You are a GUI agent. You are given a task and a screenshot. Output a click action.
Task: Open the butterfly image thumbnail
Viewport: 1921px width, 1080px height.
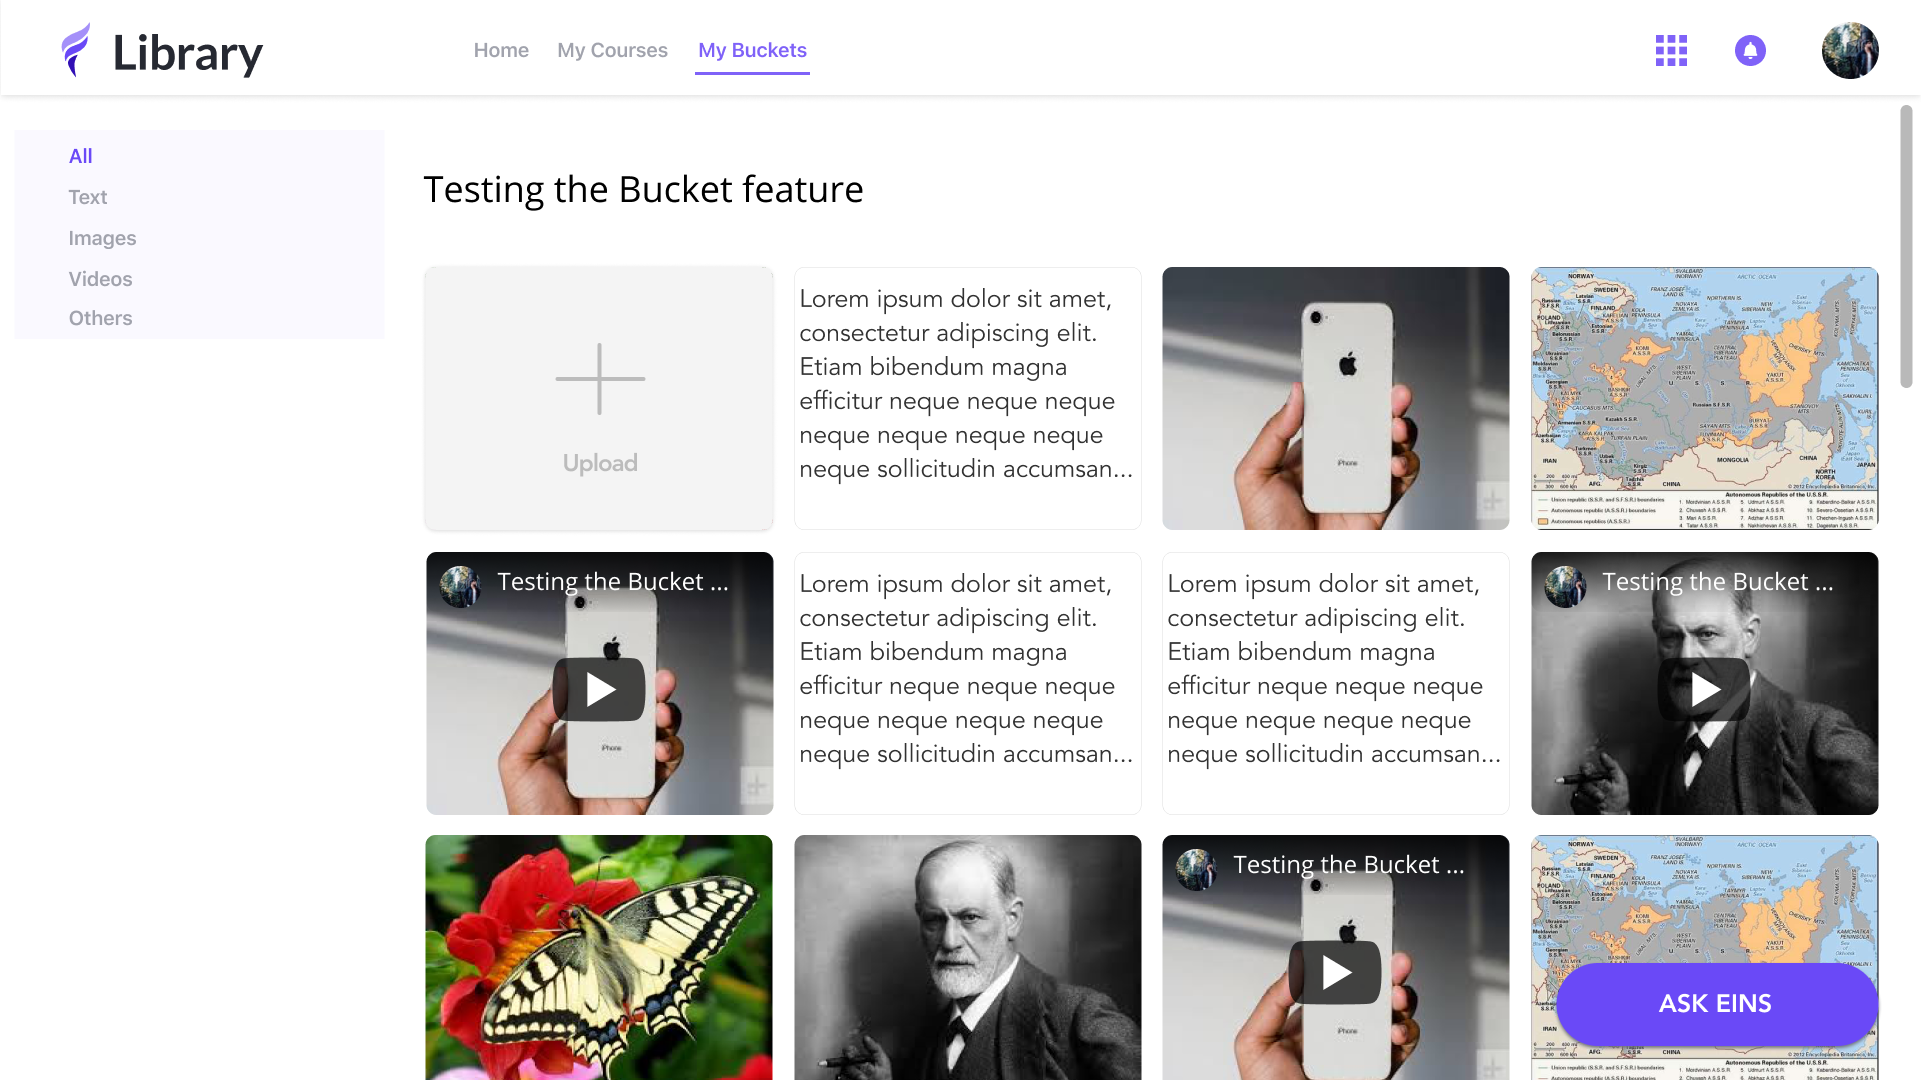[x=599, y=957]
